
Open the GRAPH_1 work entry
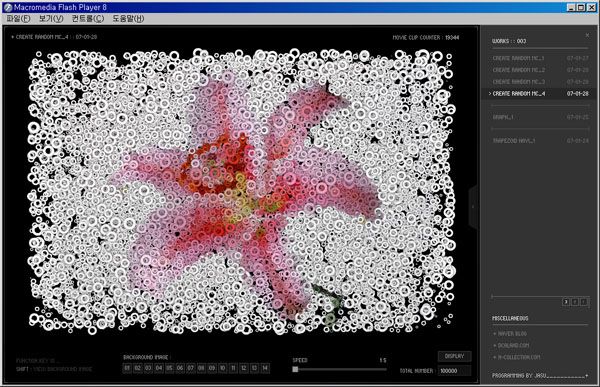[540, 117]
